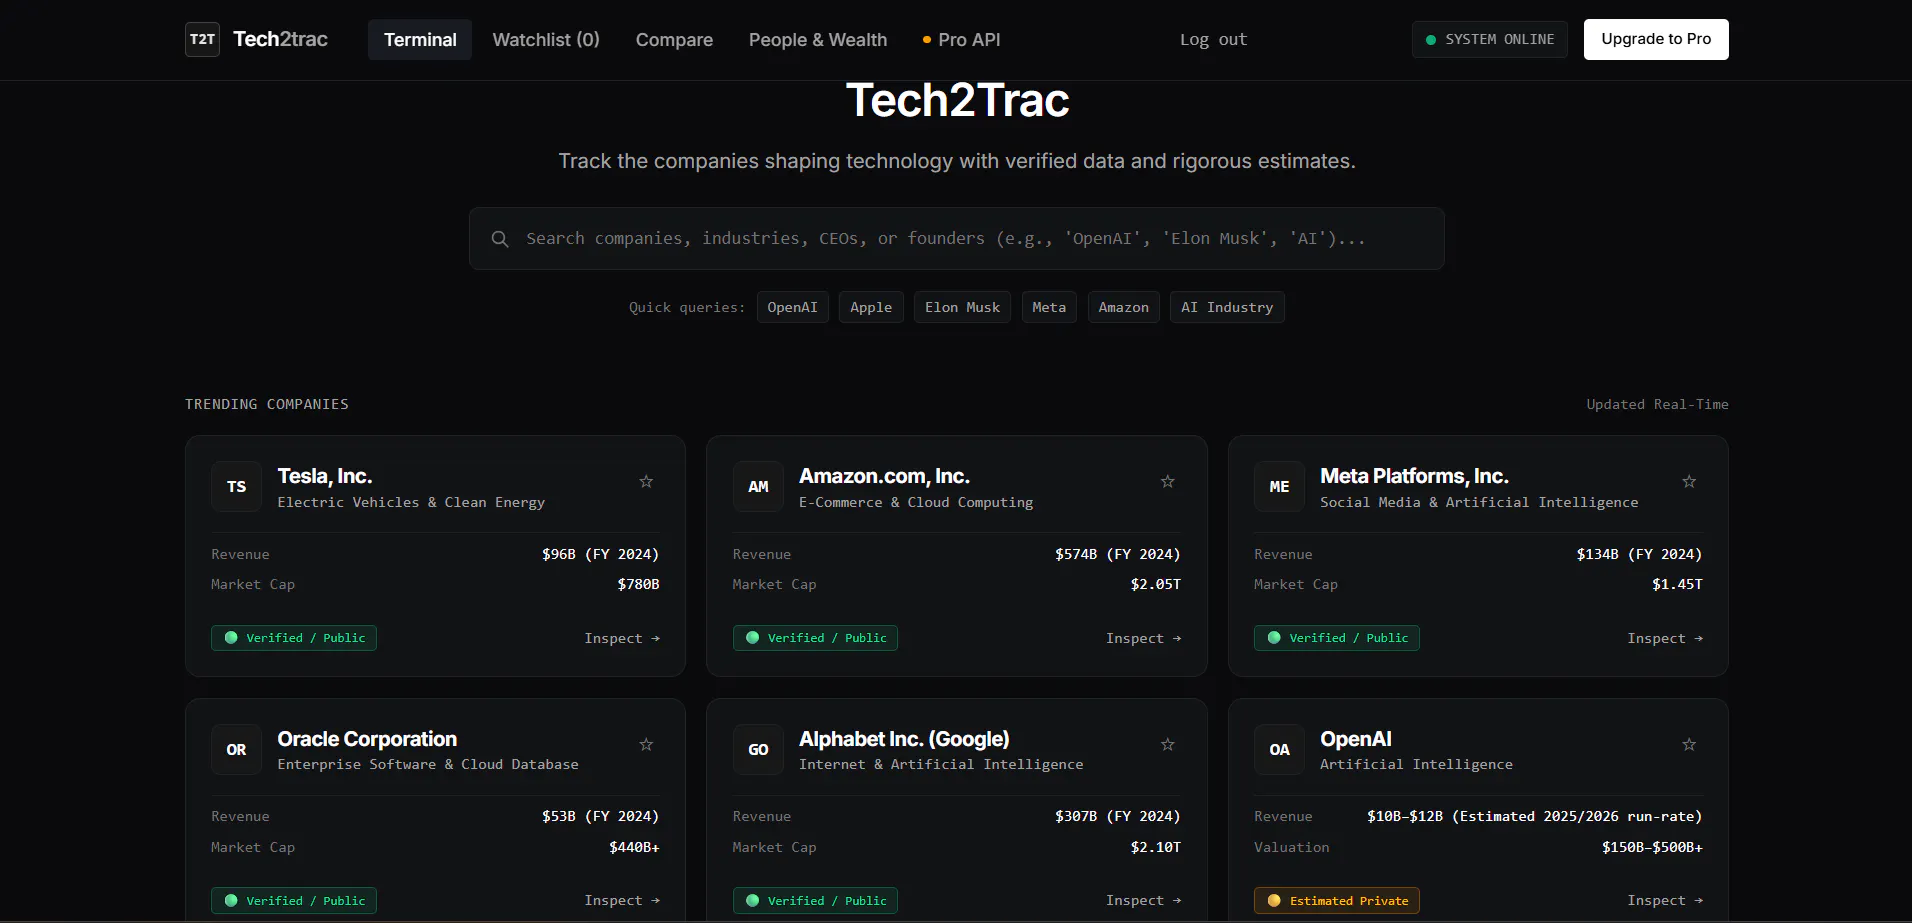Click the SYSTEM ONLINE status indicator
Viewport: 1912px width, 923px height.
1490,40
